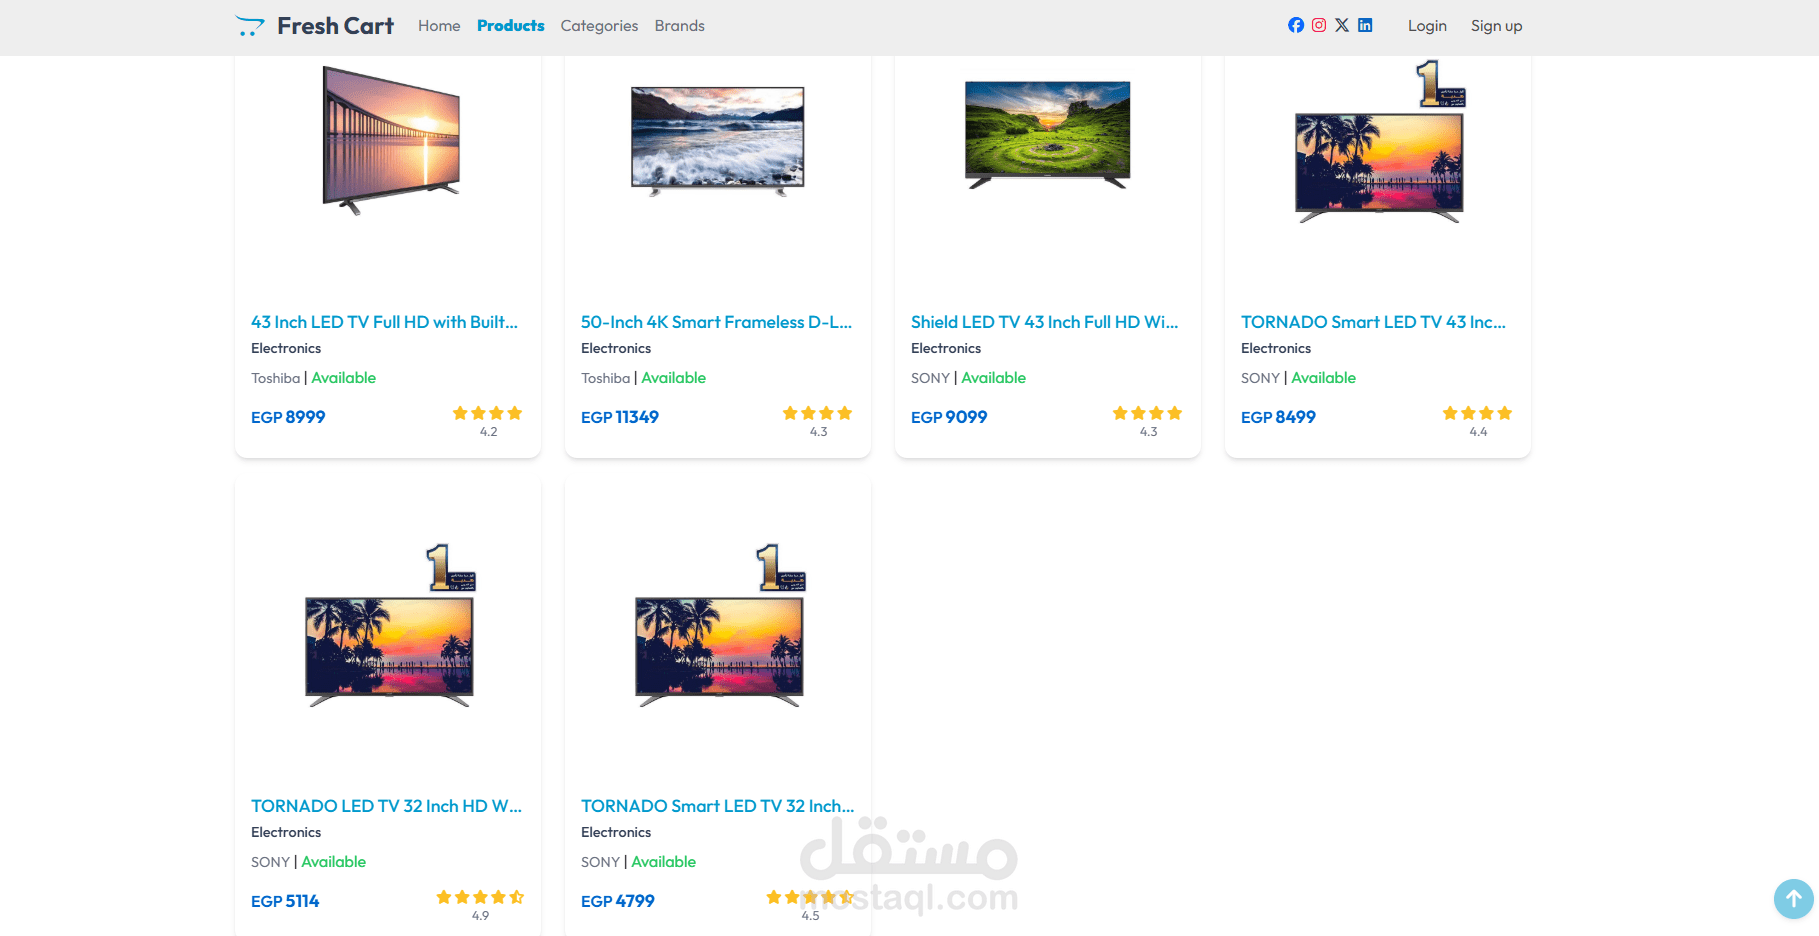Click the TORNADO Smart LED TV 43 Inch image
Image resolution: width=1819 pixels, height=936 pixels.
(x=1380, y=143)
